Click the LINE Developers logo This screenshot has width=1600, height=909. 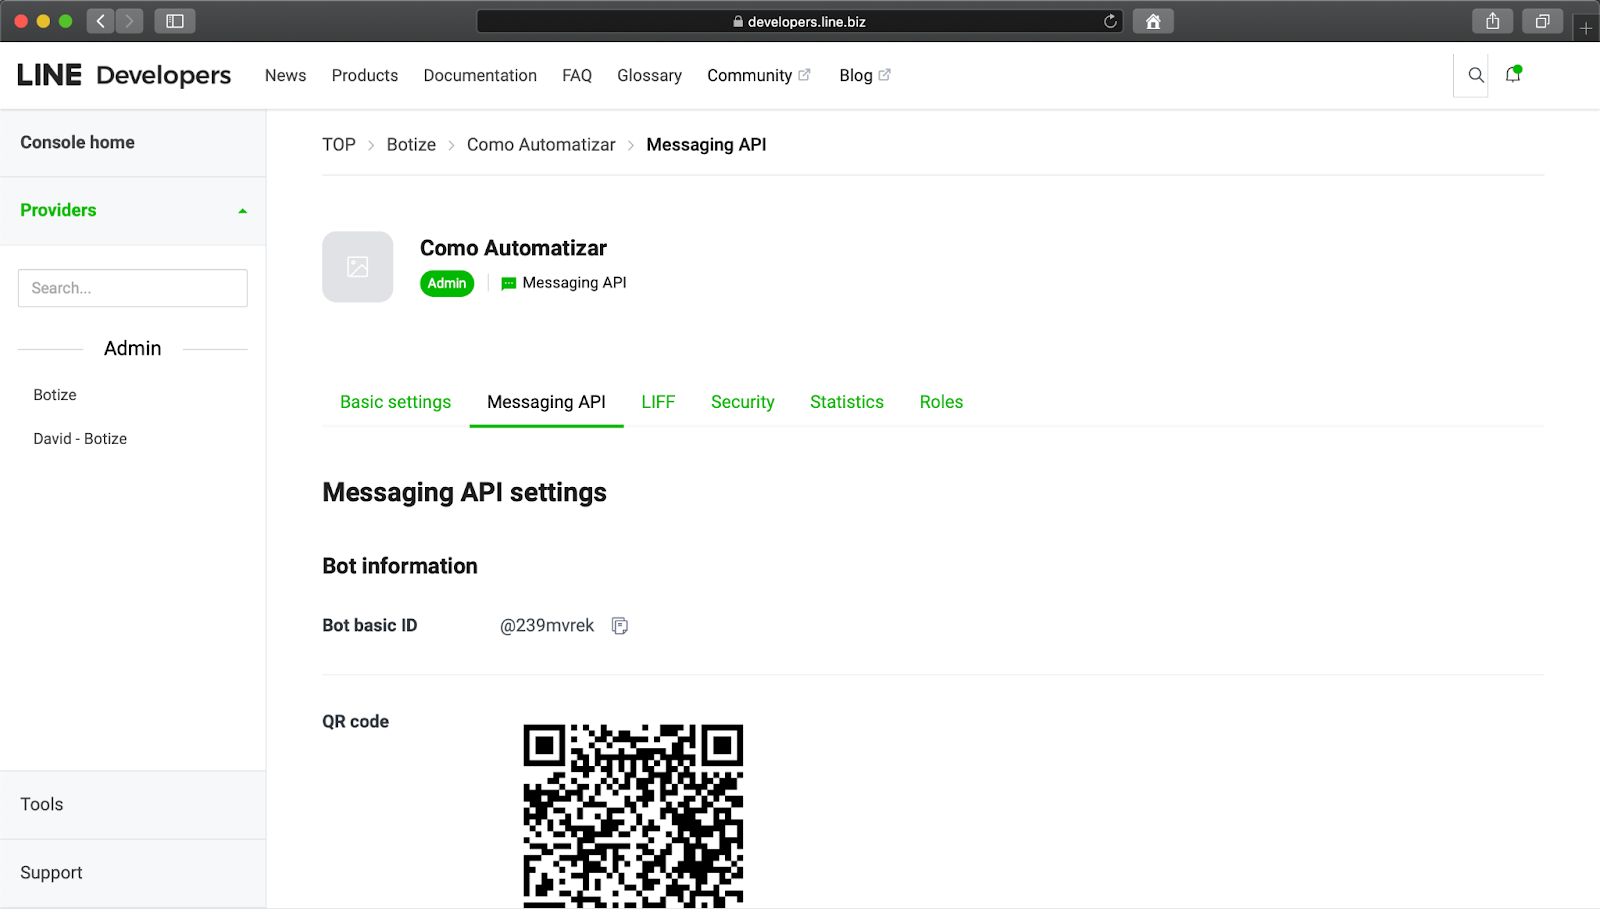coord(124,75)
